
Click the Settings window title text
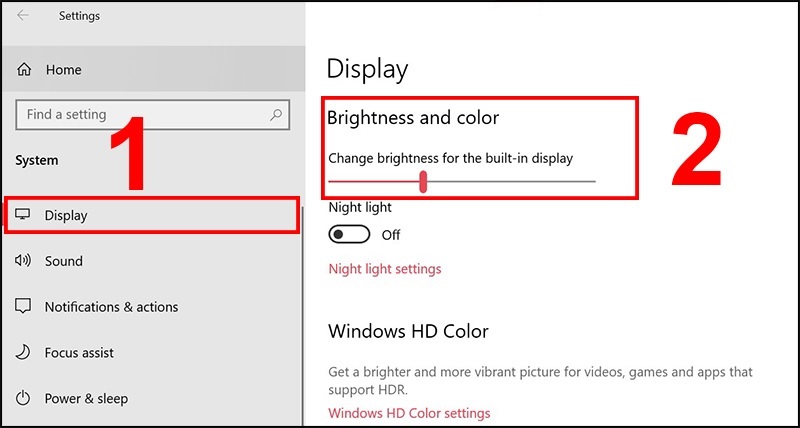[x=79, y=16]
